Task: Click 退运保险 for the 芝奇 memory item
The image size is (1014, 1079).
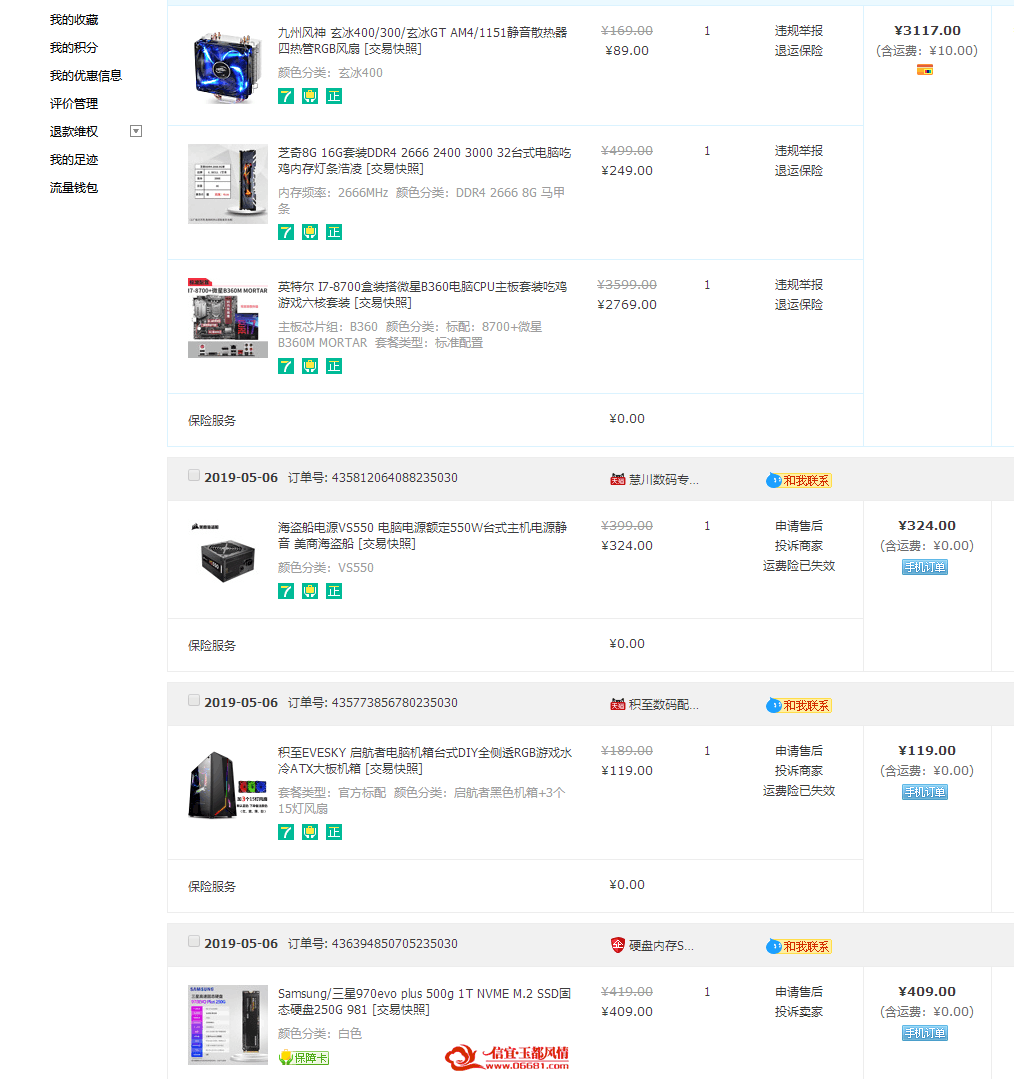Action: [799, 171]
